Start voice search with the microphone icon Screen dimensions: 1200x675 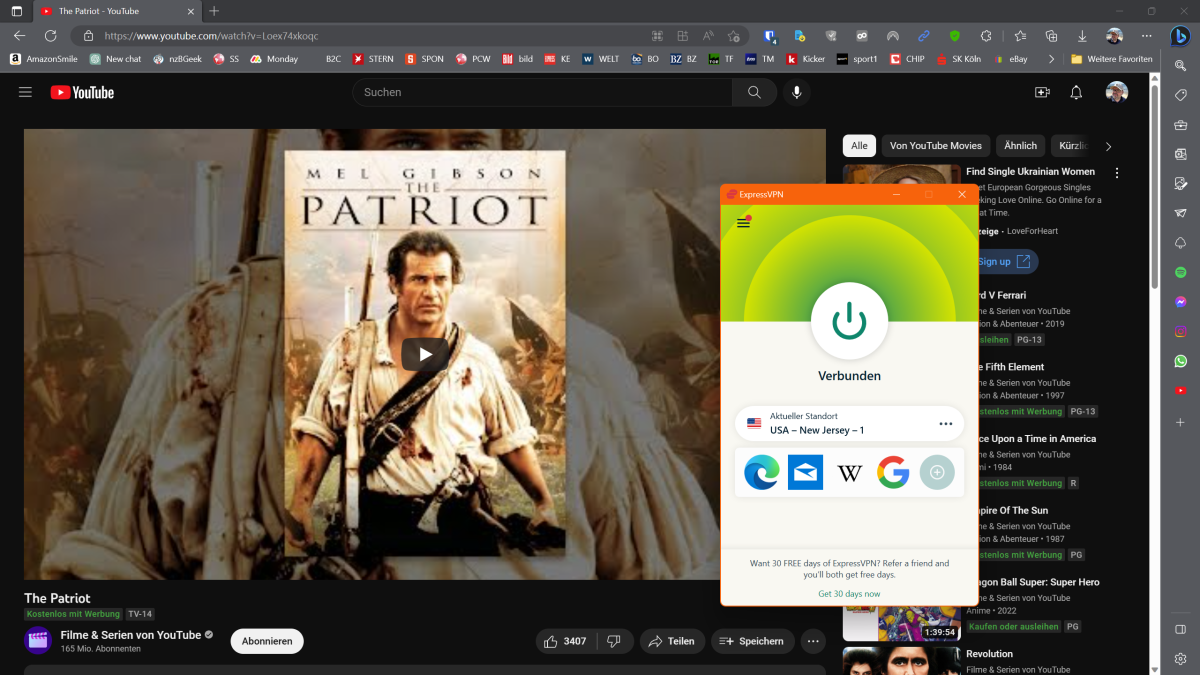[x=797, y=92]
